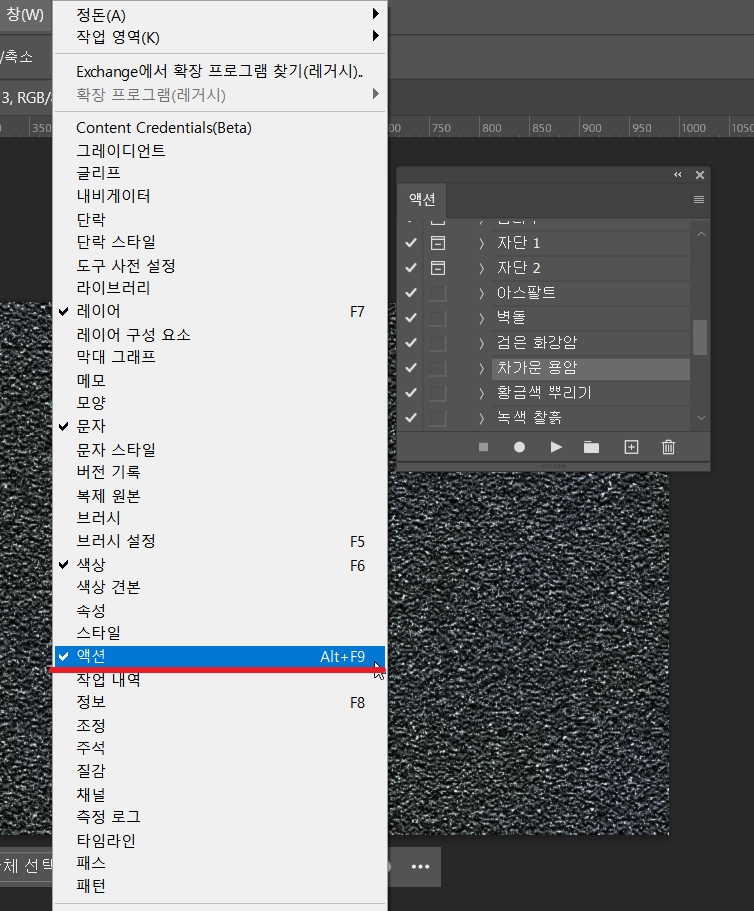
Task: Click the stop recording button in Actions panel
Action: pos(483,447)
